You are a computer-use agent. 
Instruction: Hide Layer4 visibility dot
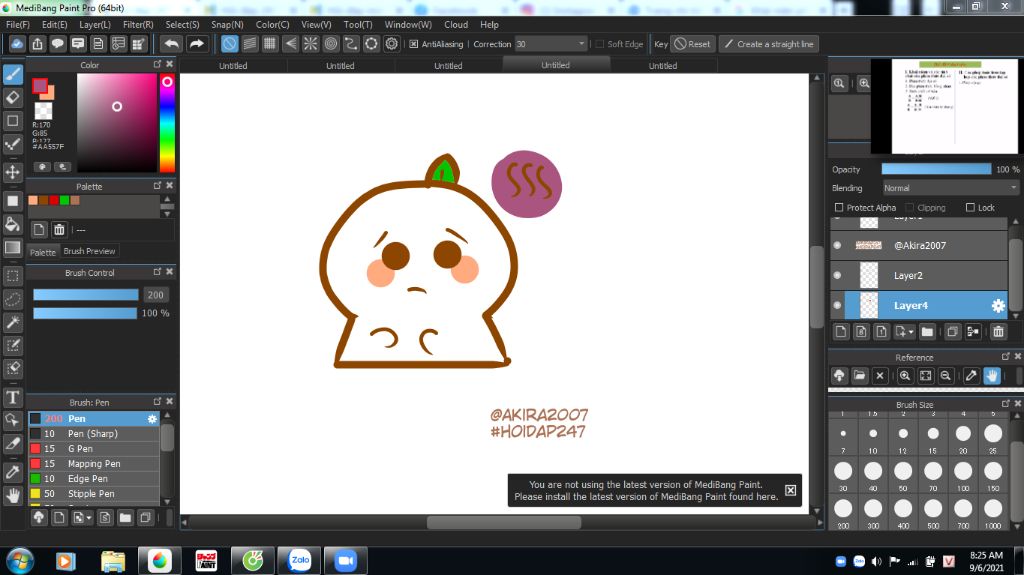(837, 305)
